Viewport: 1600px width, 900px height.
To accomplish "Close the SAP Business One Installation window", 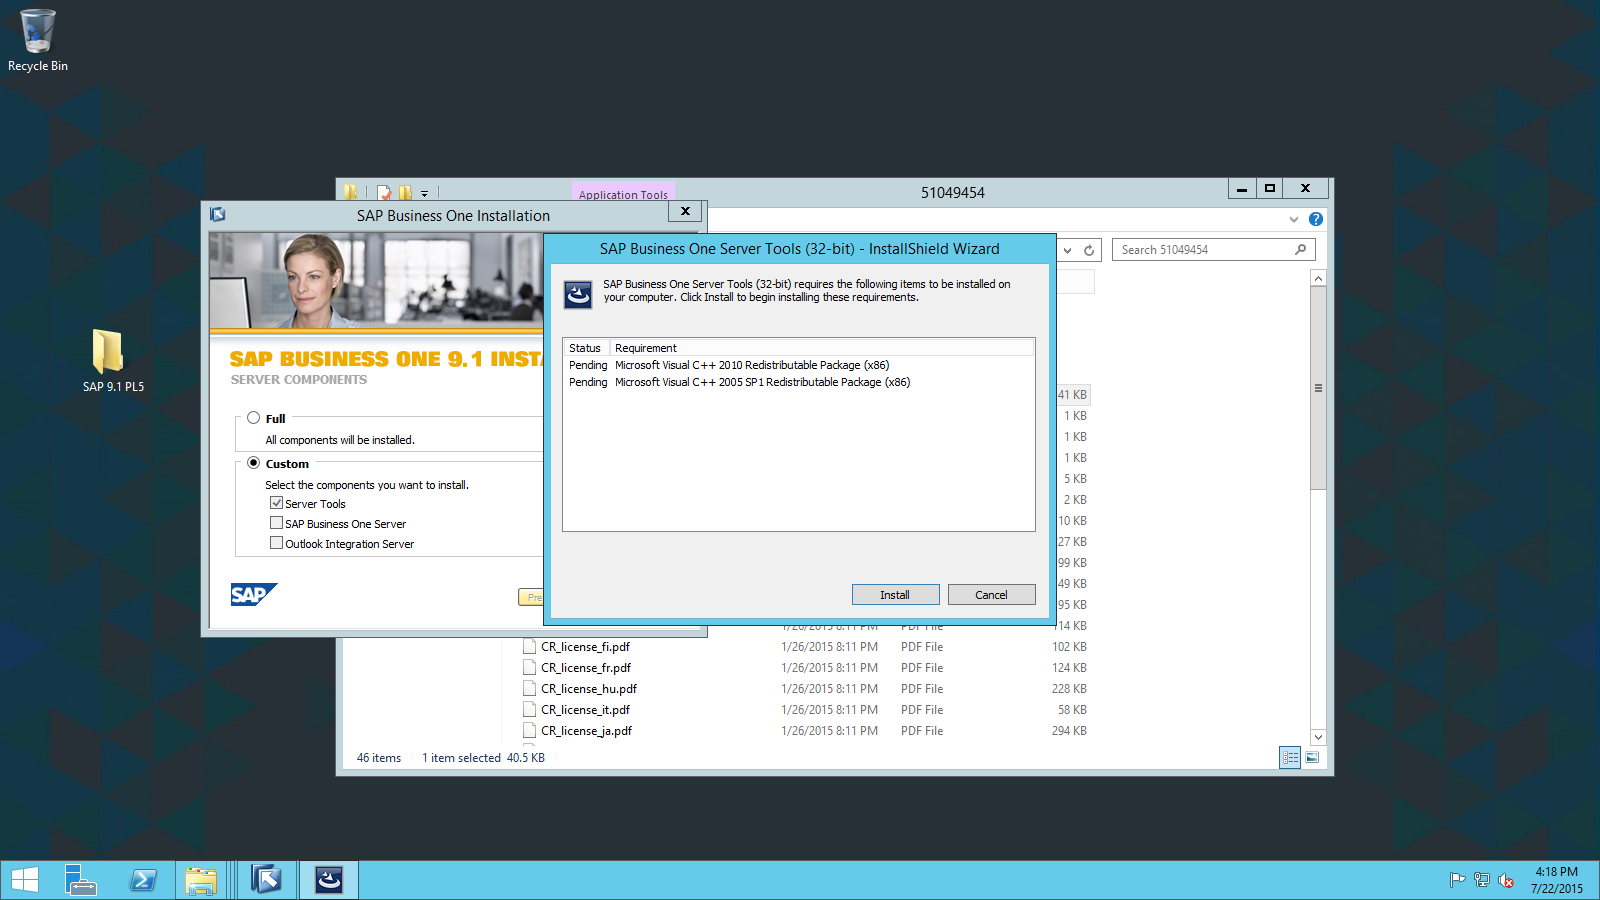I will (685, 211).
